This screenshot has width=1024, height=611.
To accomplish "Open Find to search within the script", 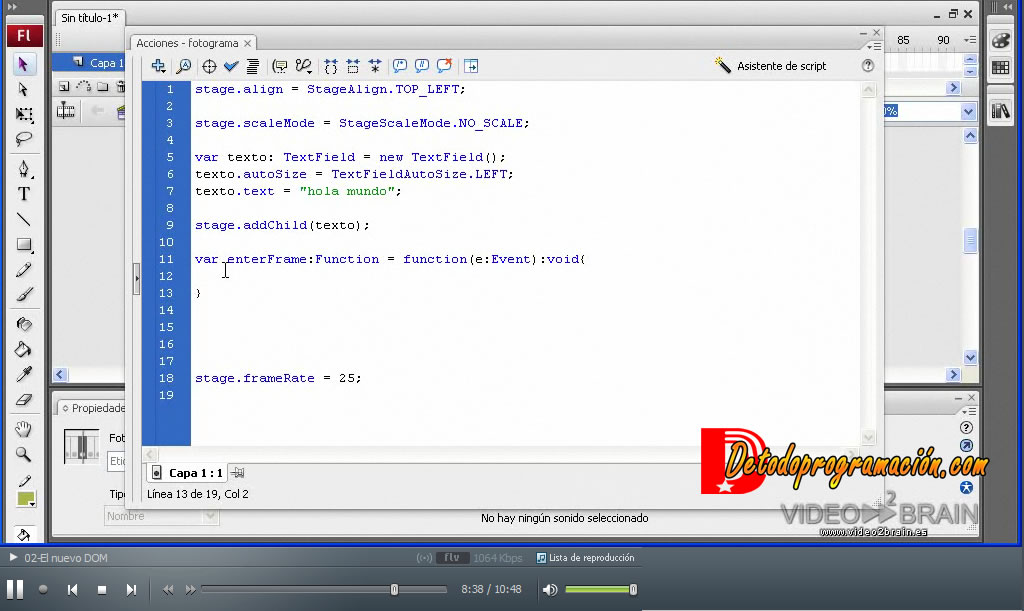I will click(184, 65).
